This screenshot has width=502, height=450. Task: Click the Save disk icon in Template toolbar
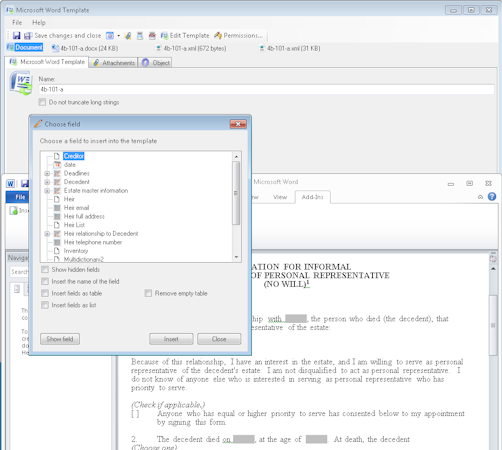point(16,35)
